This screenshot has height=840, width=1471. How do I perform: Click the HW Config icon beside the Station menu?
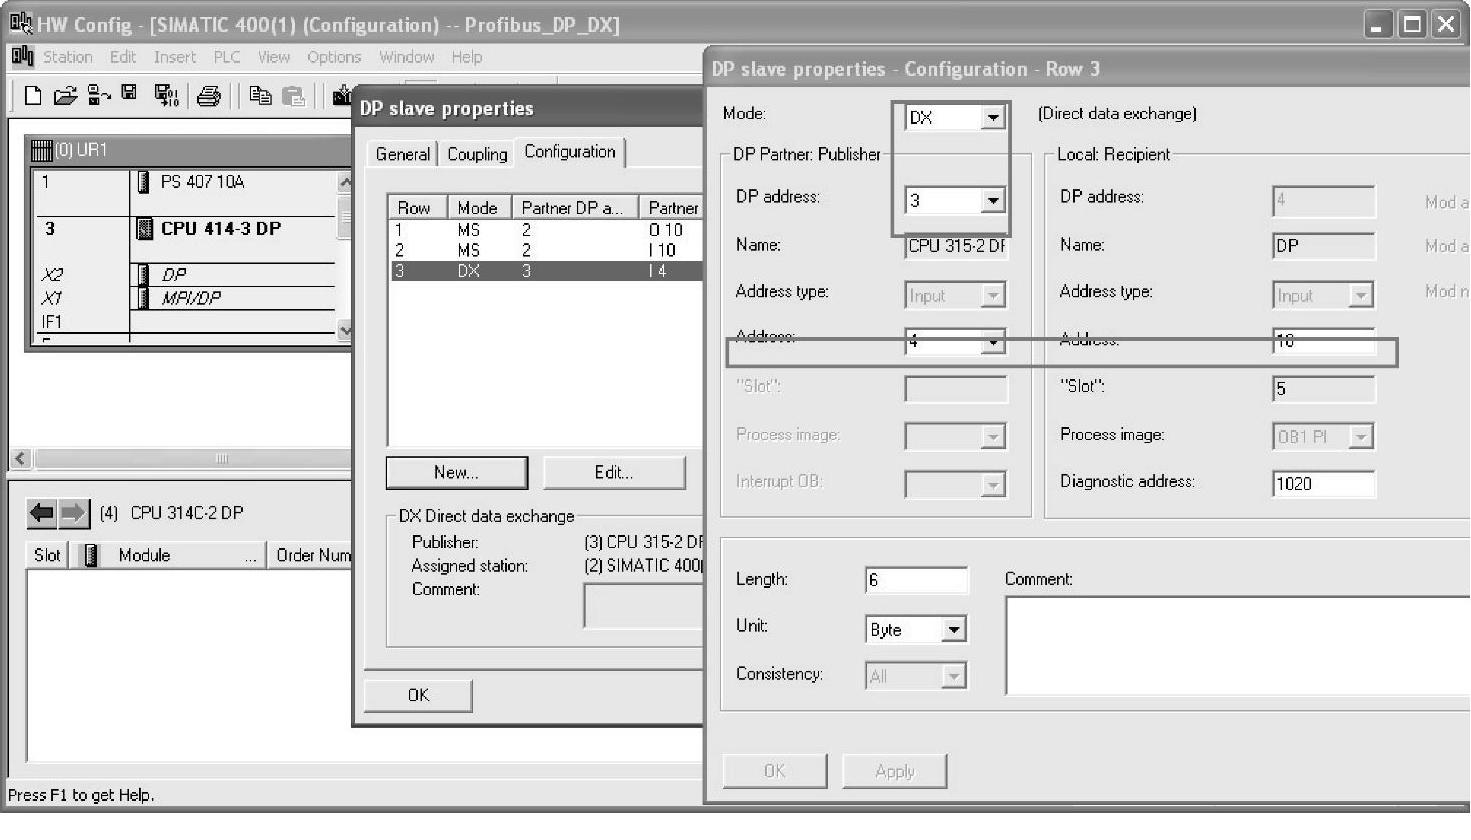[22, 57]
